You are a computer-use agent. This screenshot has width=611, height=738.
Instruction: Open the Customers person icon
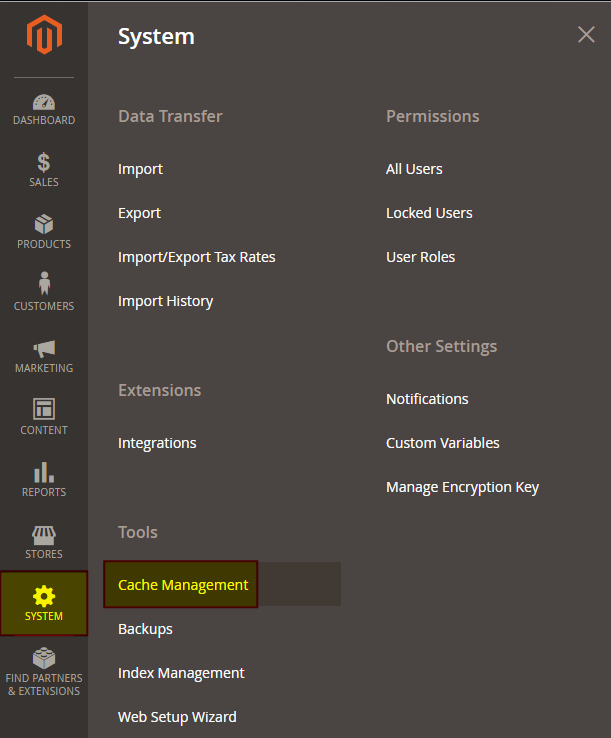tap(44, 285)
